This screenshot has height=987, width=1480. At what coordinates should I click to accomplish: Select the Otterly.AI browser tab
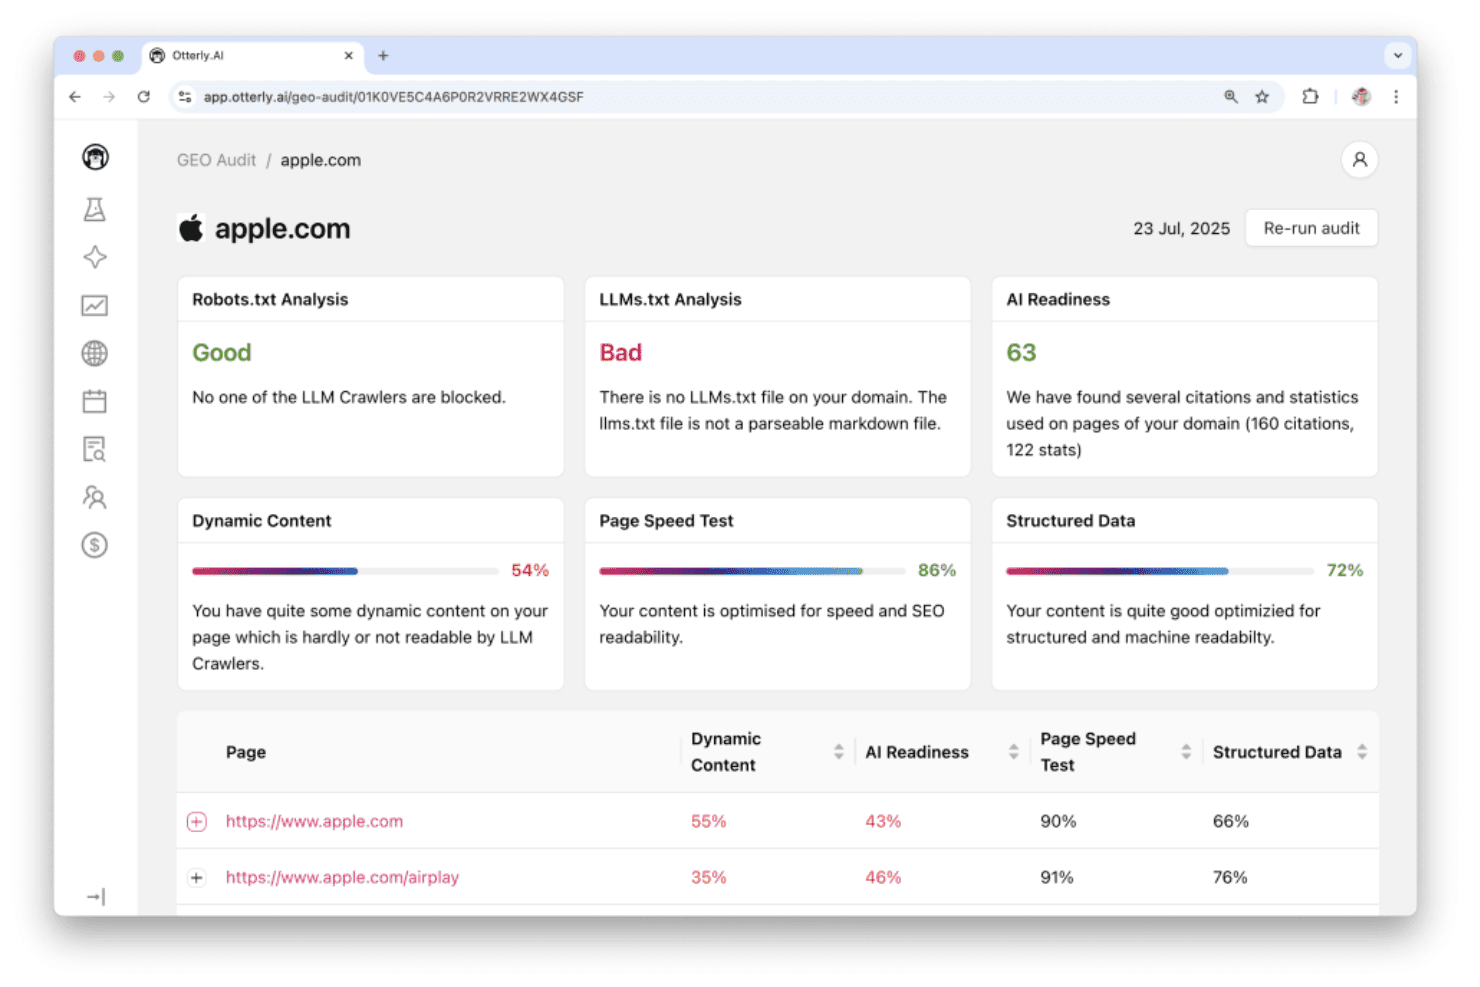[x=250, y=56]
